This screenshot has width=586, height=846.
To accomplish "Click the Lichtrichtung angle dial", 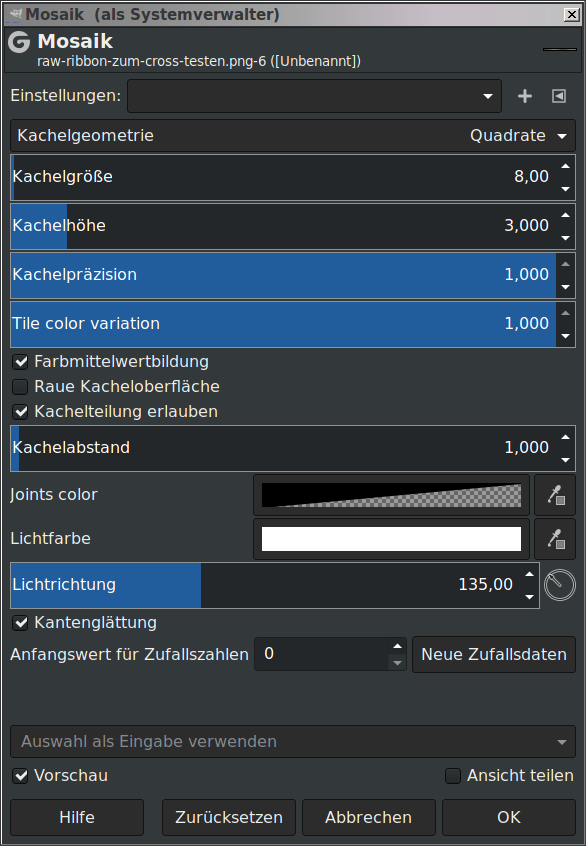I will (560, 585).
